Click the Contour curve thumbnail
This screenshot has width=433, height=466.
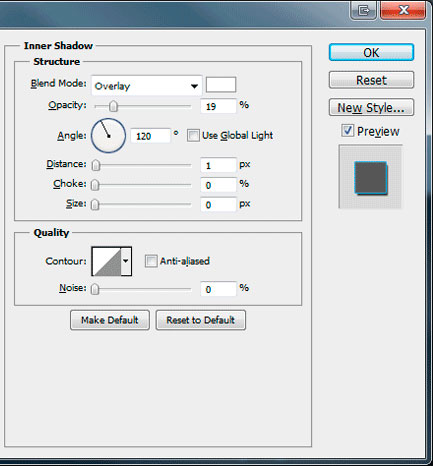[x=106, y=261]
